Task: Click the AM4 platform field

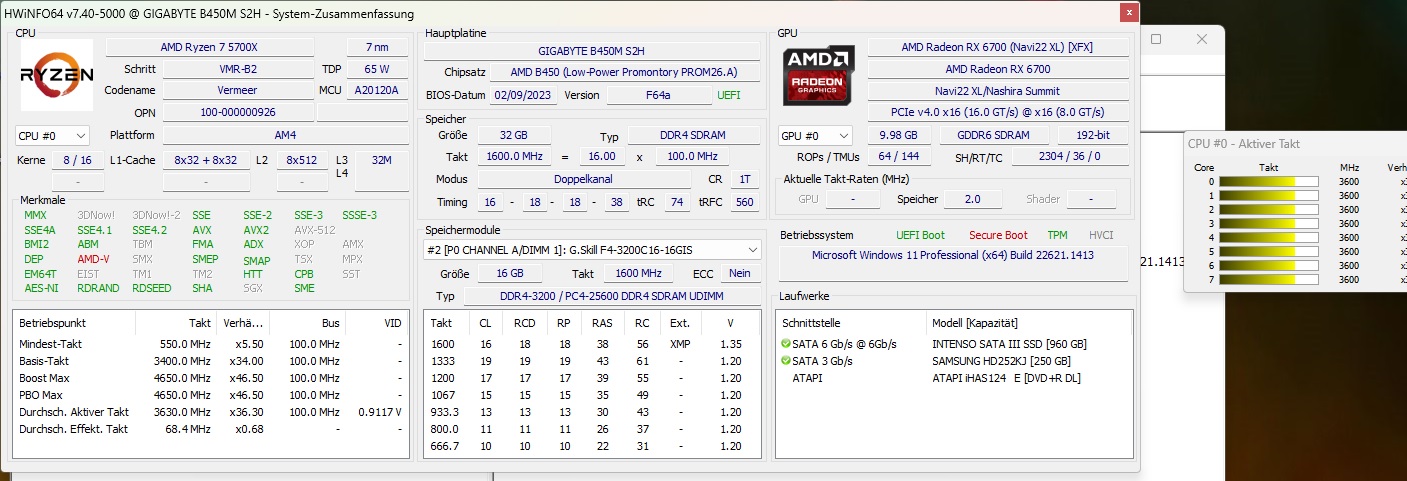Action: point(284,135)
